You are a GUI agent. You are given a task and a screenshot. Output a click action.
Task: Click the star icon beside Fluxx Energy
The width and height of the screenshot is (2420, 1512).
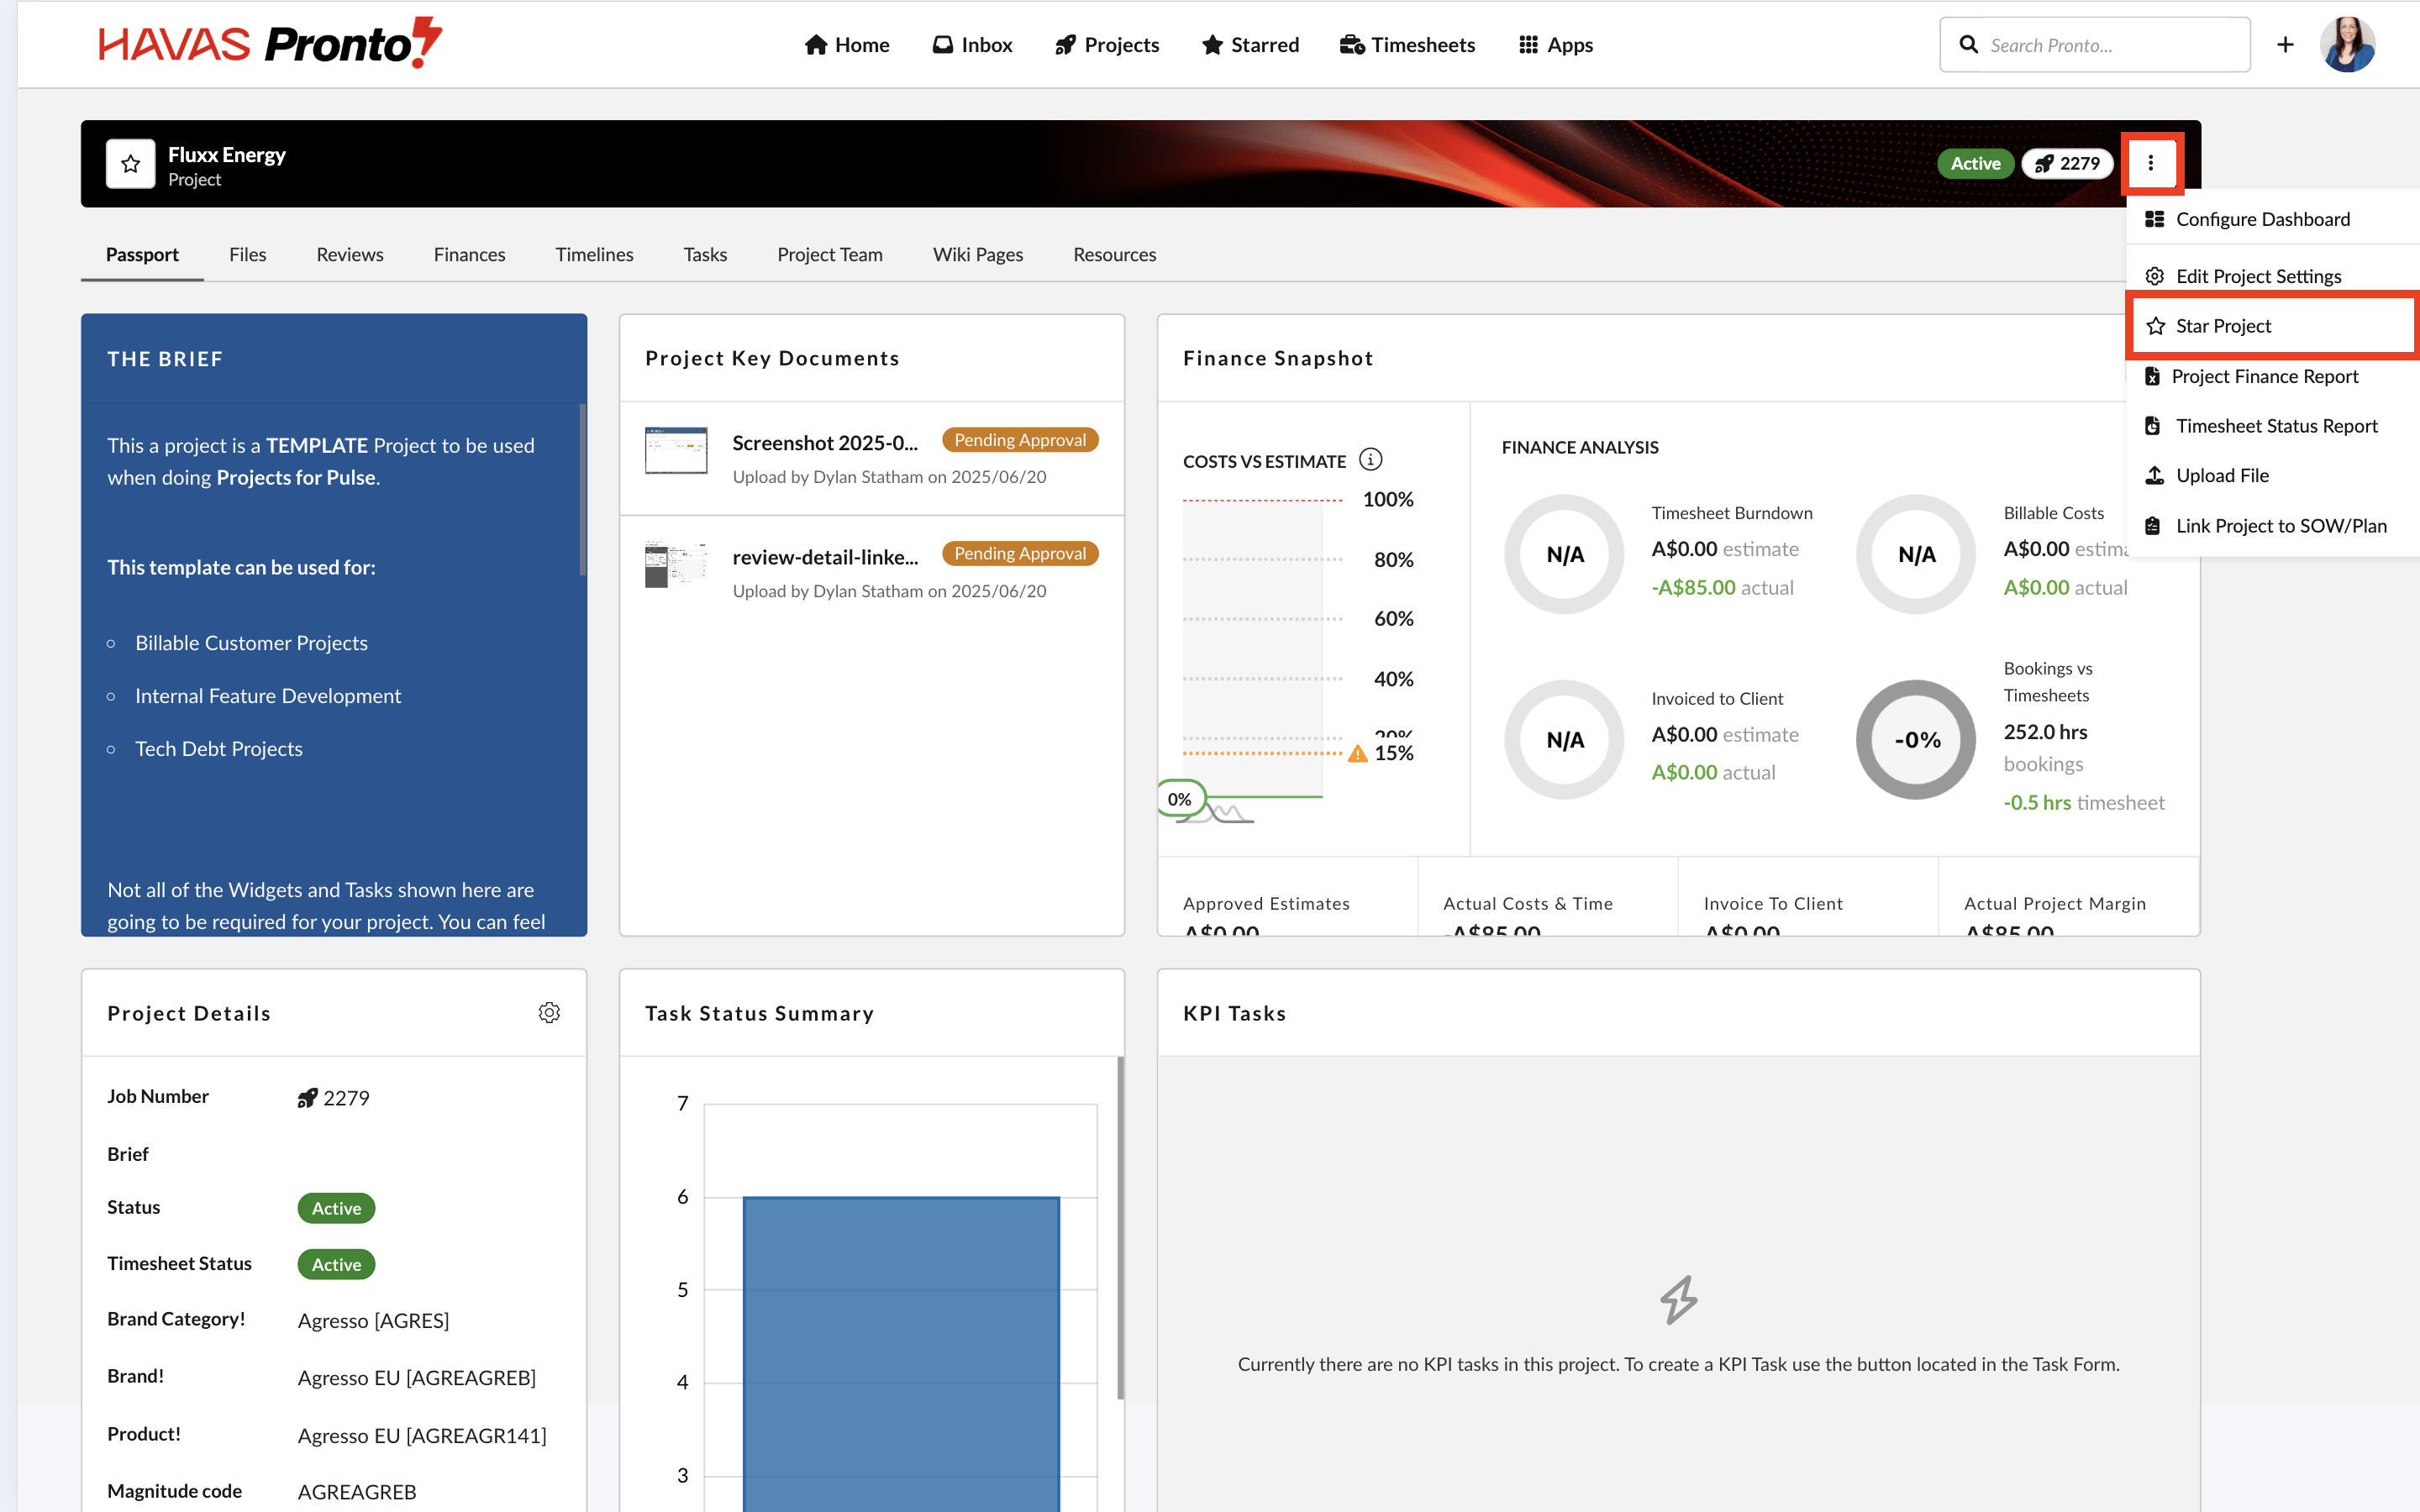point(130,164)
